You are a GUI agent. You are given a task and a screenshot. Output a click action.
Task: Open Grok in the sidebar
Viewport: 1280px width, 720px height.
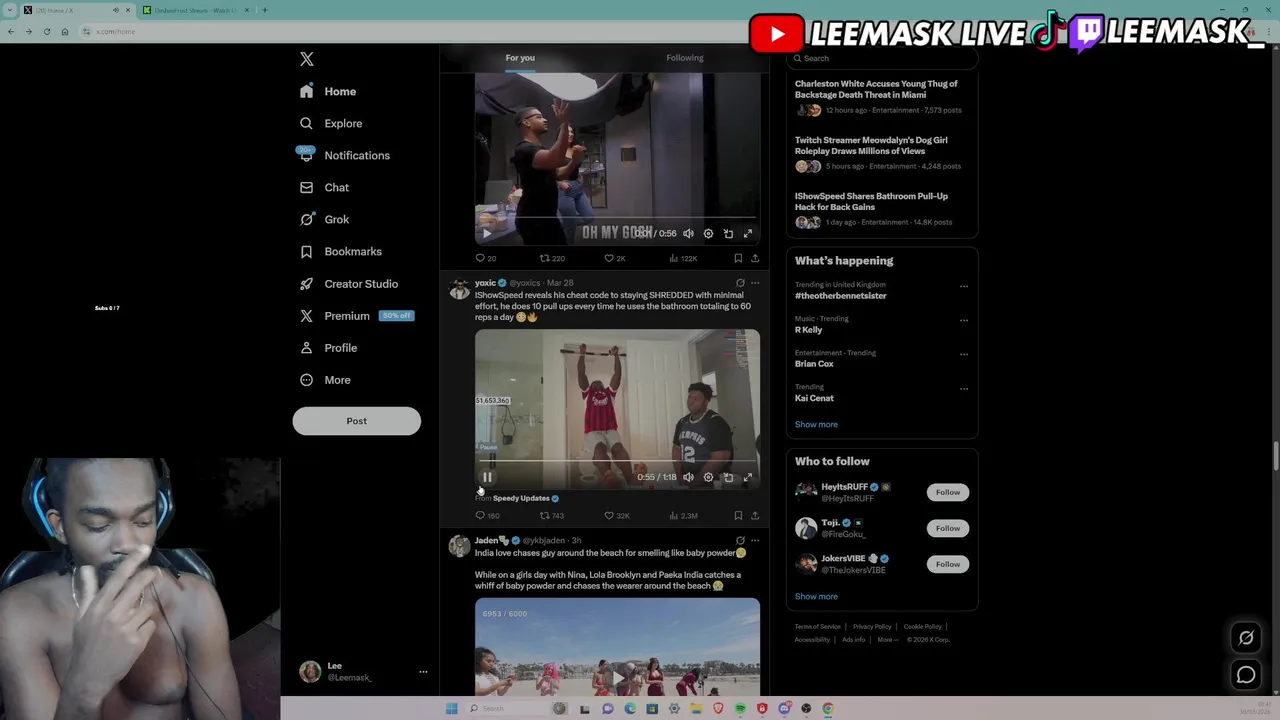[324, 219]
